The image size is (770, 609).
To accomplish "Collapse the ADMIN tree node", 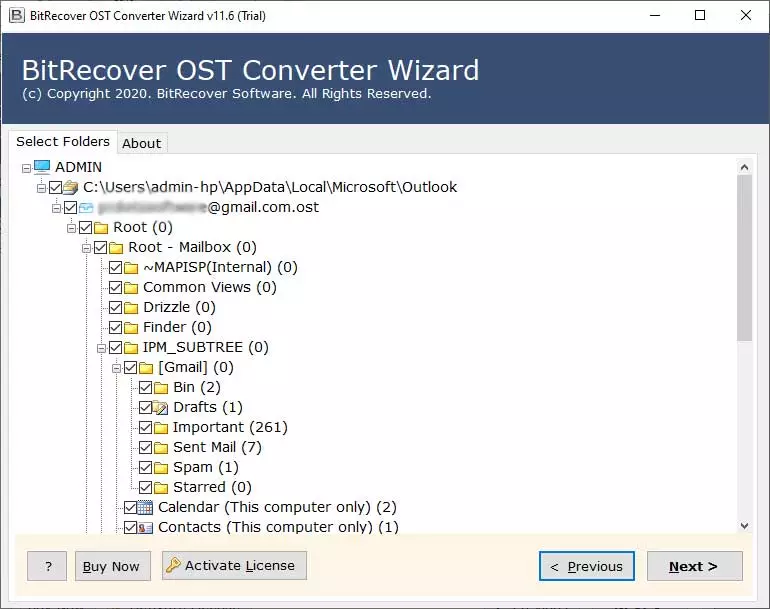I will coord(27,168).
